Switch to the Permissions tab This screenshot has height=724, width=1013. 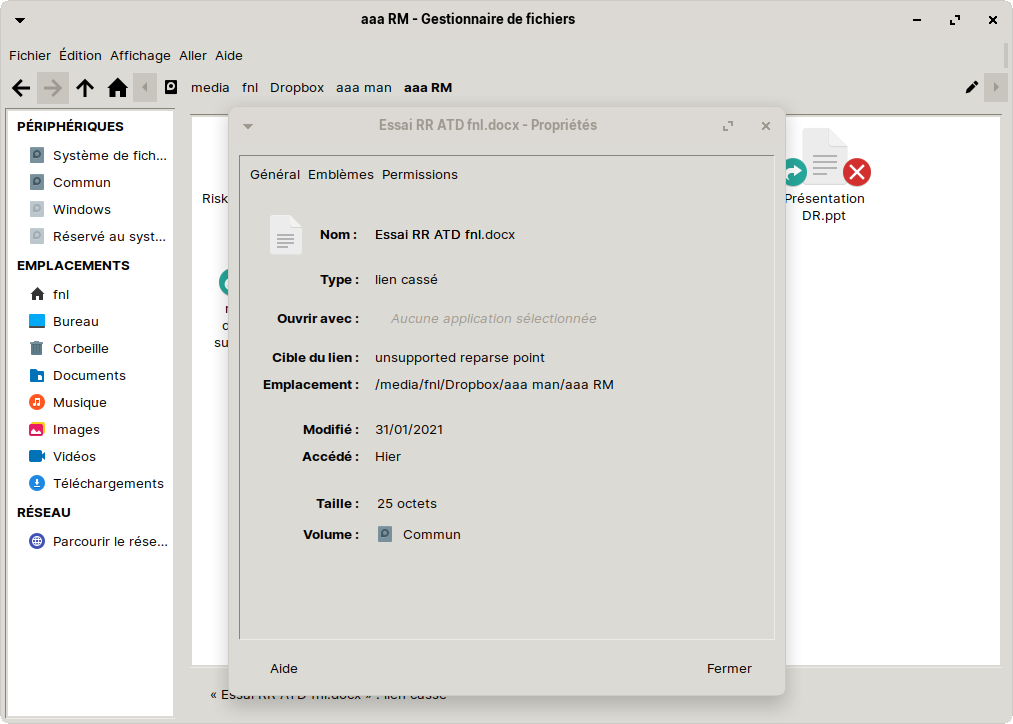coord(419,174)
